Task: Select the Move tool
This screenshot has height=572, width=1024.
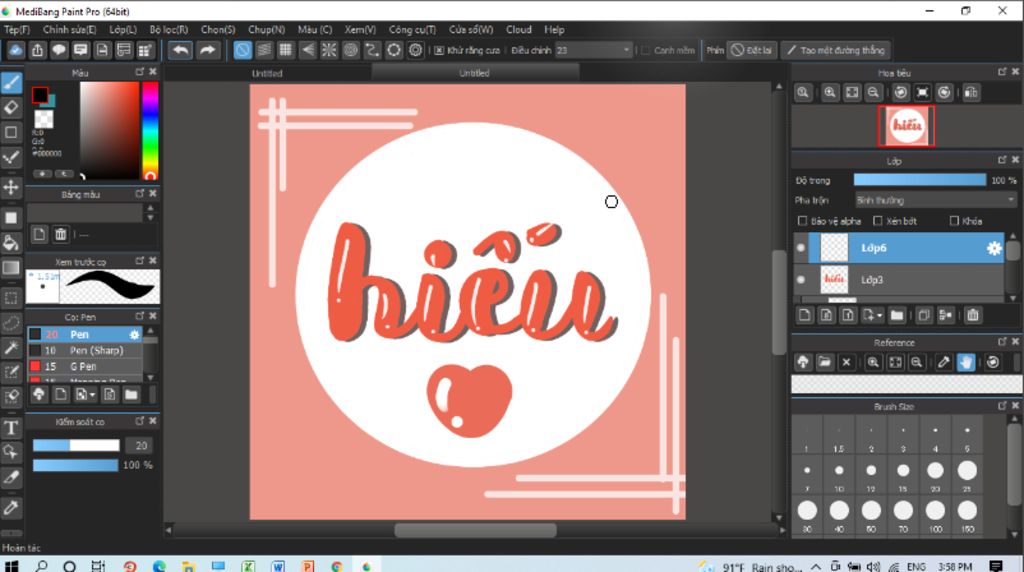Action: 11,188
